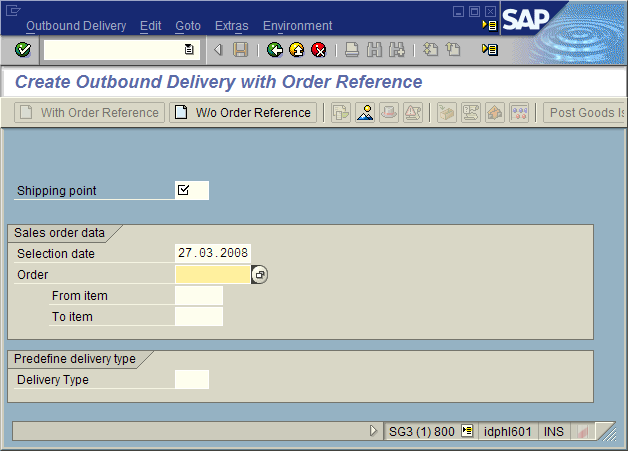
Task: Open Order field search help button
Action: (260, 274)
